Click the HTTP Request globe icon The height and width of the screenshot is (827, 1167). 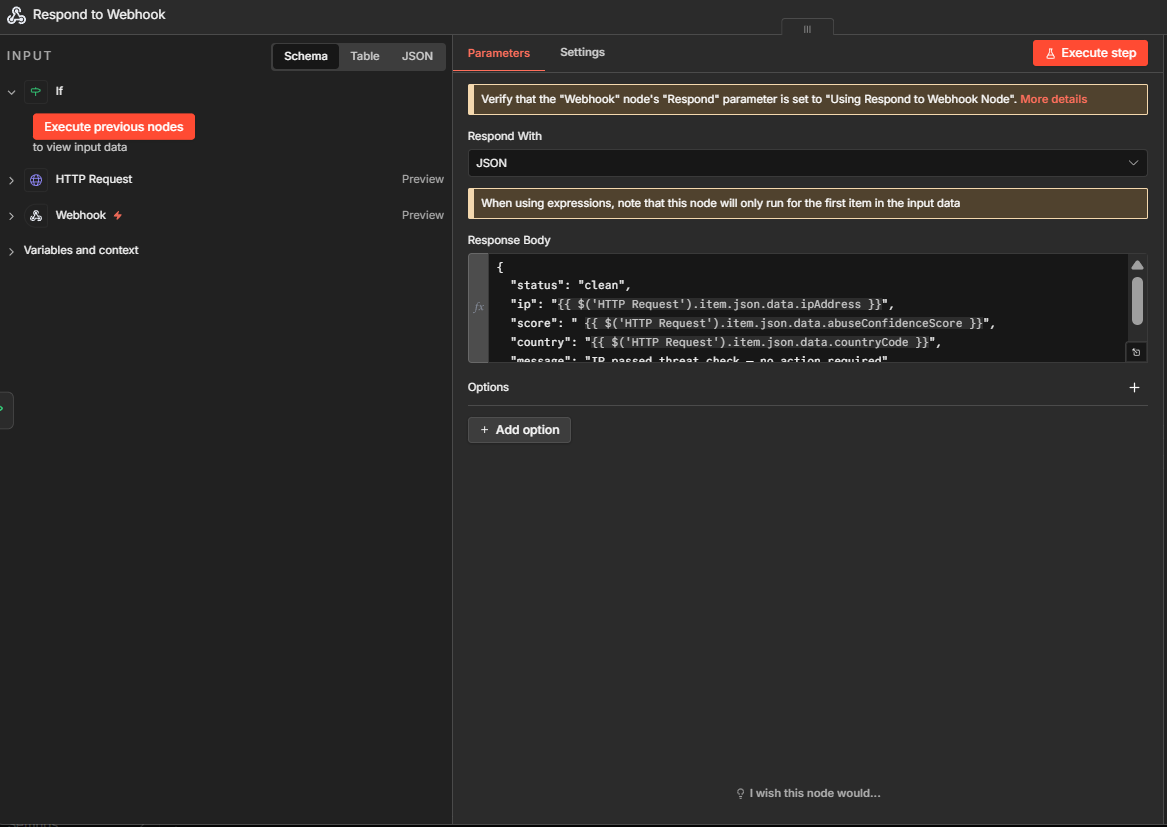pos(36,179)
